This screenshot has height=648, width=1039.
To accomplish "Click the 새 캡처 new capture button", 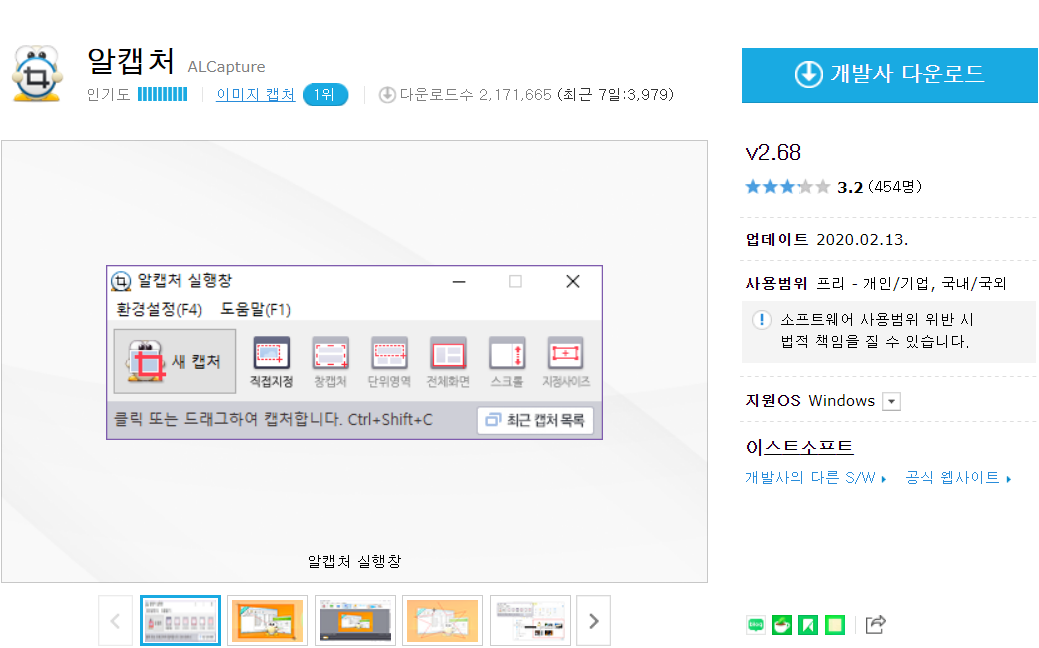I will 175,362.
